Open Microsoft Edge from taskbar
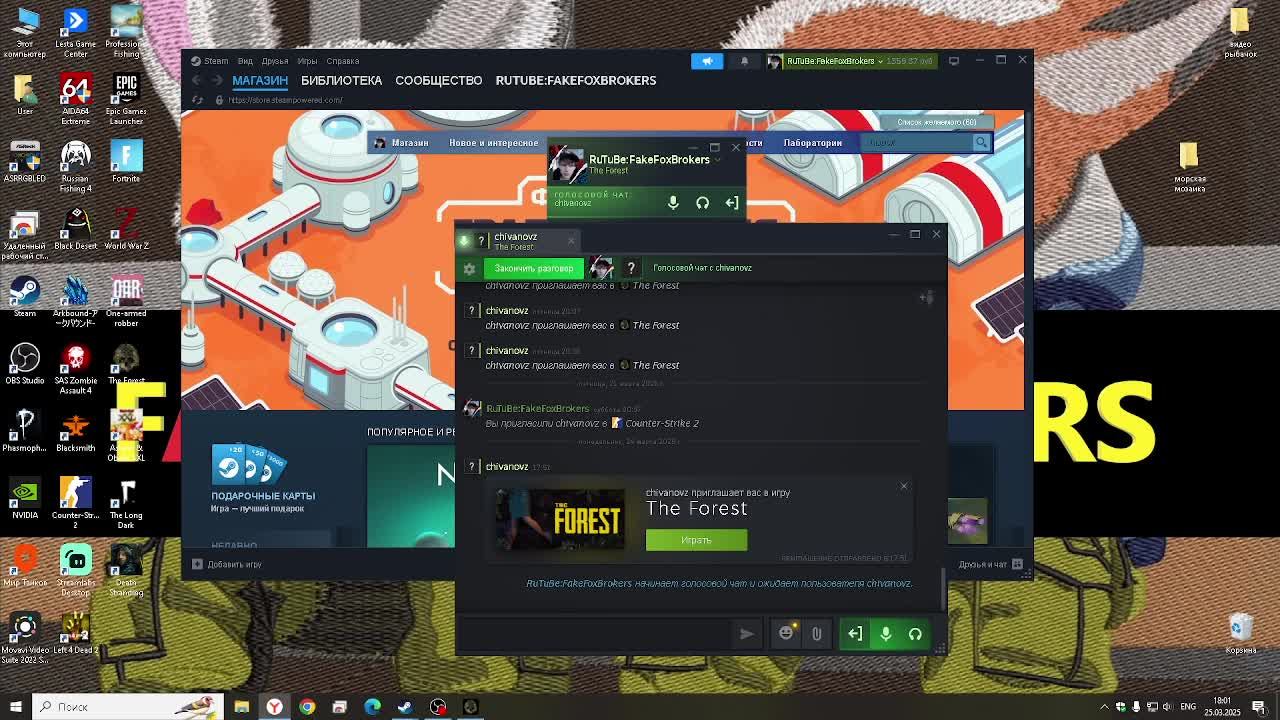Image resolution: width=1280 pixels, height=720 pixels. pos(372,707)
